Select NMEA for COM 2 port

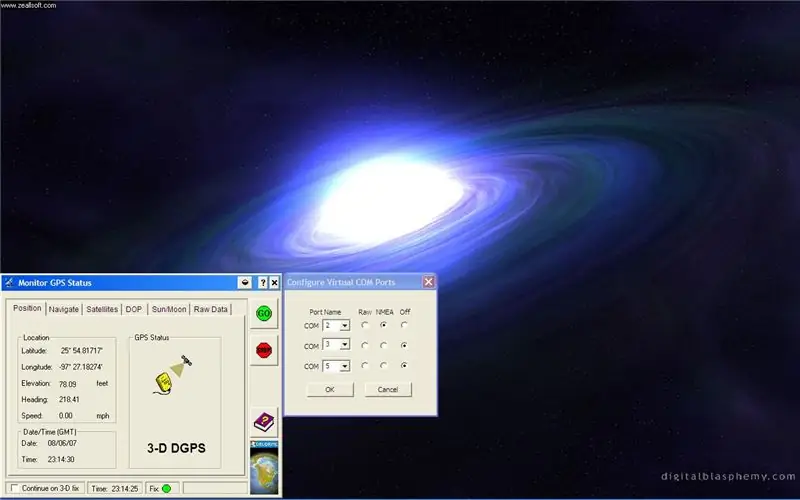click(x=384, y=324)
